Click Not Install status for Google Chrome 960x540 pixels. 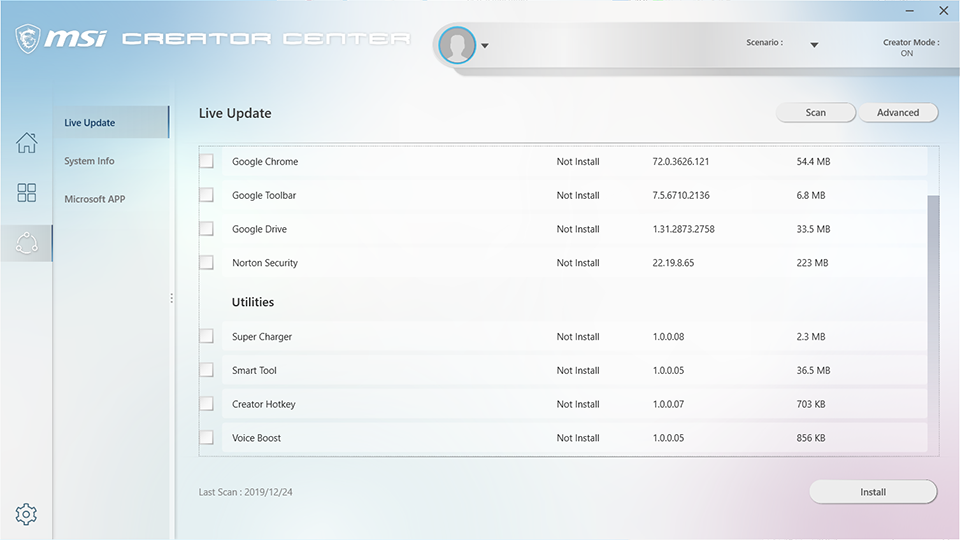(578, 162)
